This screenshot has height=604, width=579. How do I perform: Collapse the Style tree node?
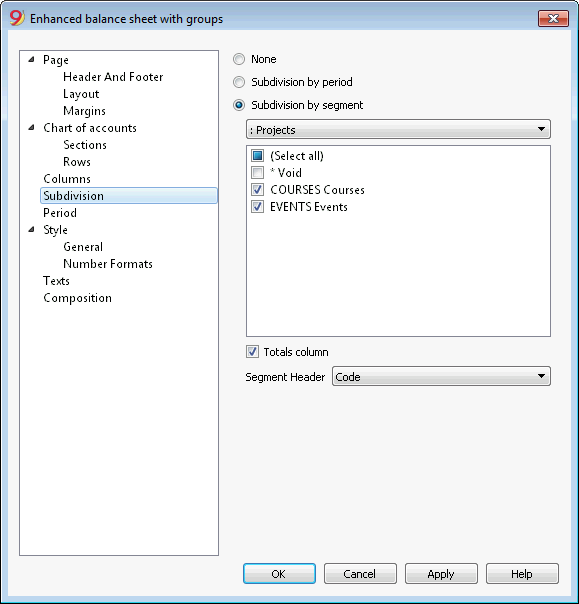point(32,230)
